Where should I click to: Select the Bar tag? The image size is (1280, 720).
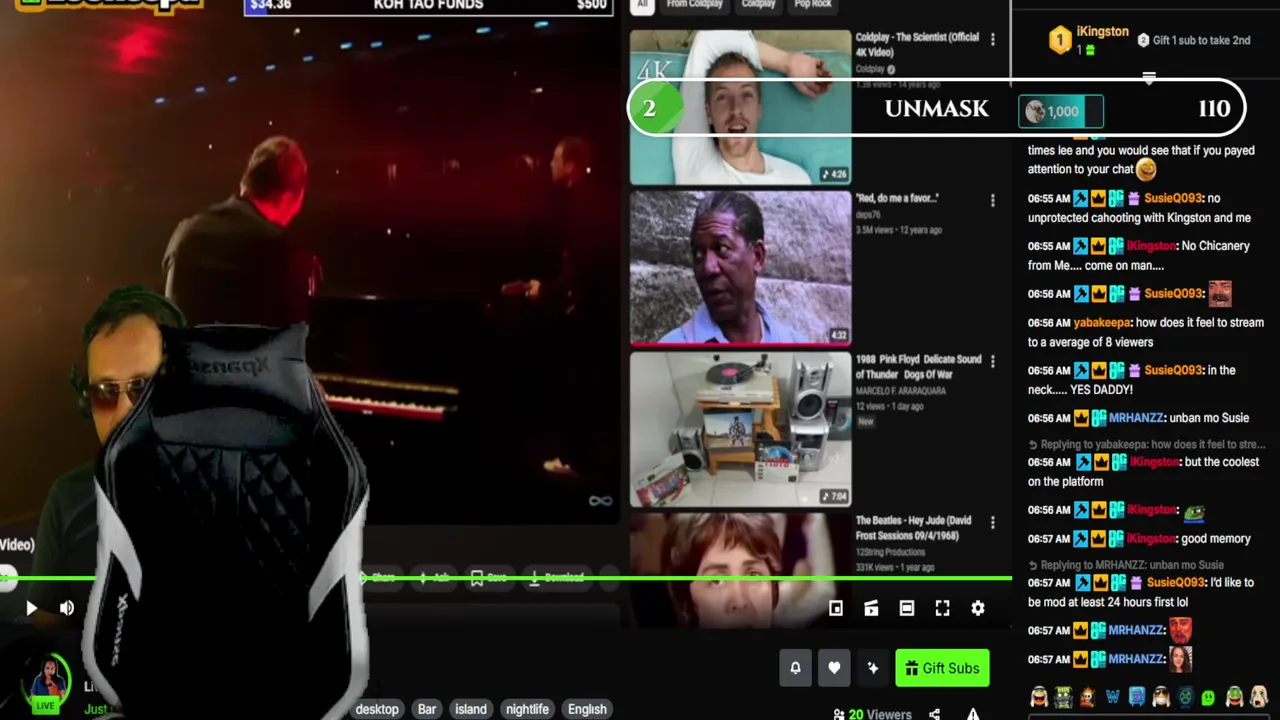tap(427, 709)
